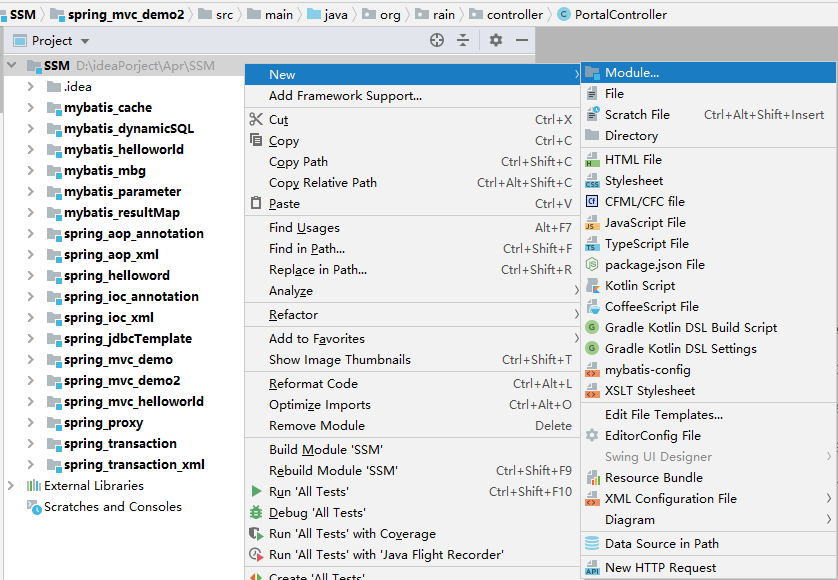This screenshot has width=838, height=580.
Task: Click the locate/scroll-from-source target icon
Action: coord(437,40)
